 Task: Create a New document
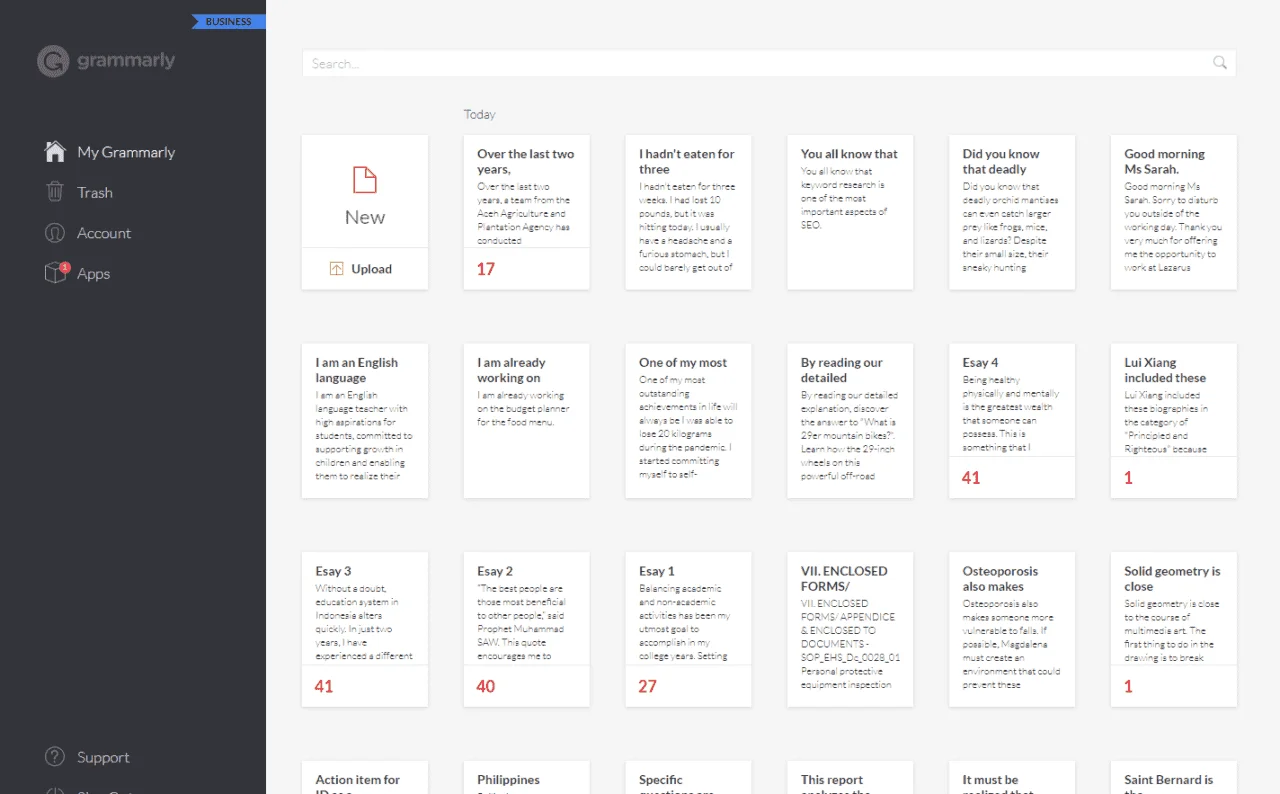tap(365, 192)
